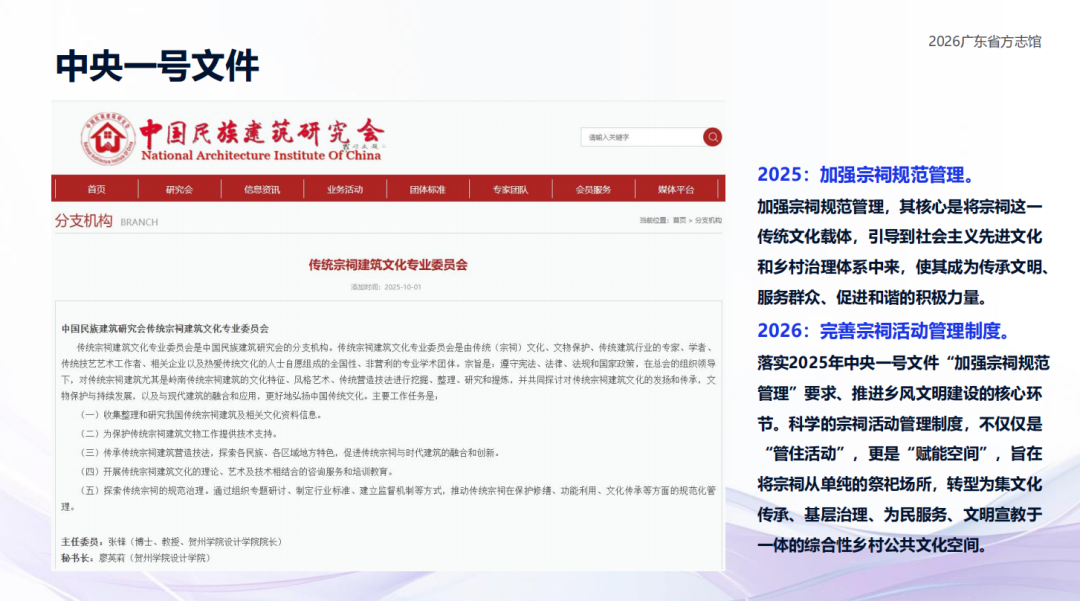Select the 传统宗祠建筑文化专业委员会 article title
Screen dimensions: 1080x601
click(x=388, y=264)
